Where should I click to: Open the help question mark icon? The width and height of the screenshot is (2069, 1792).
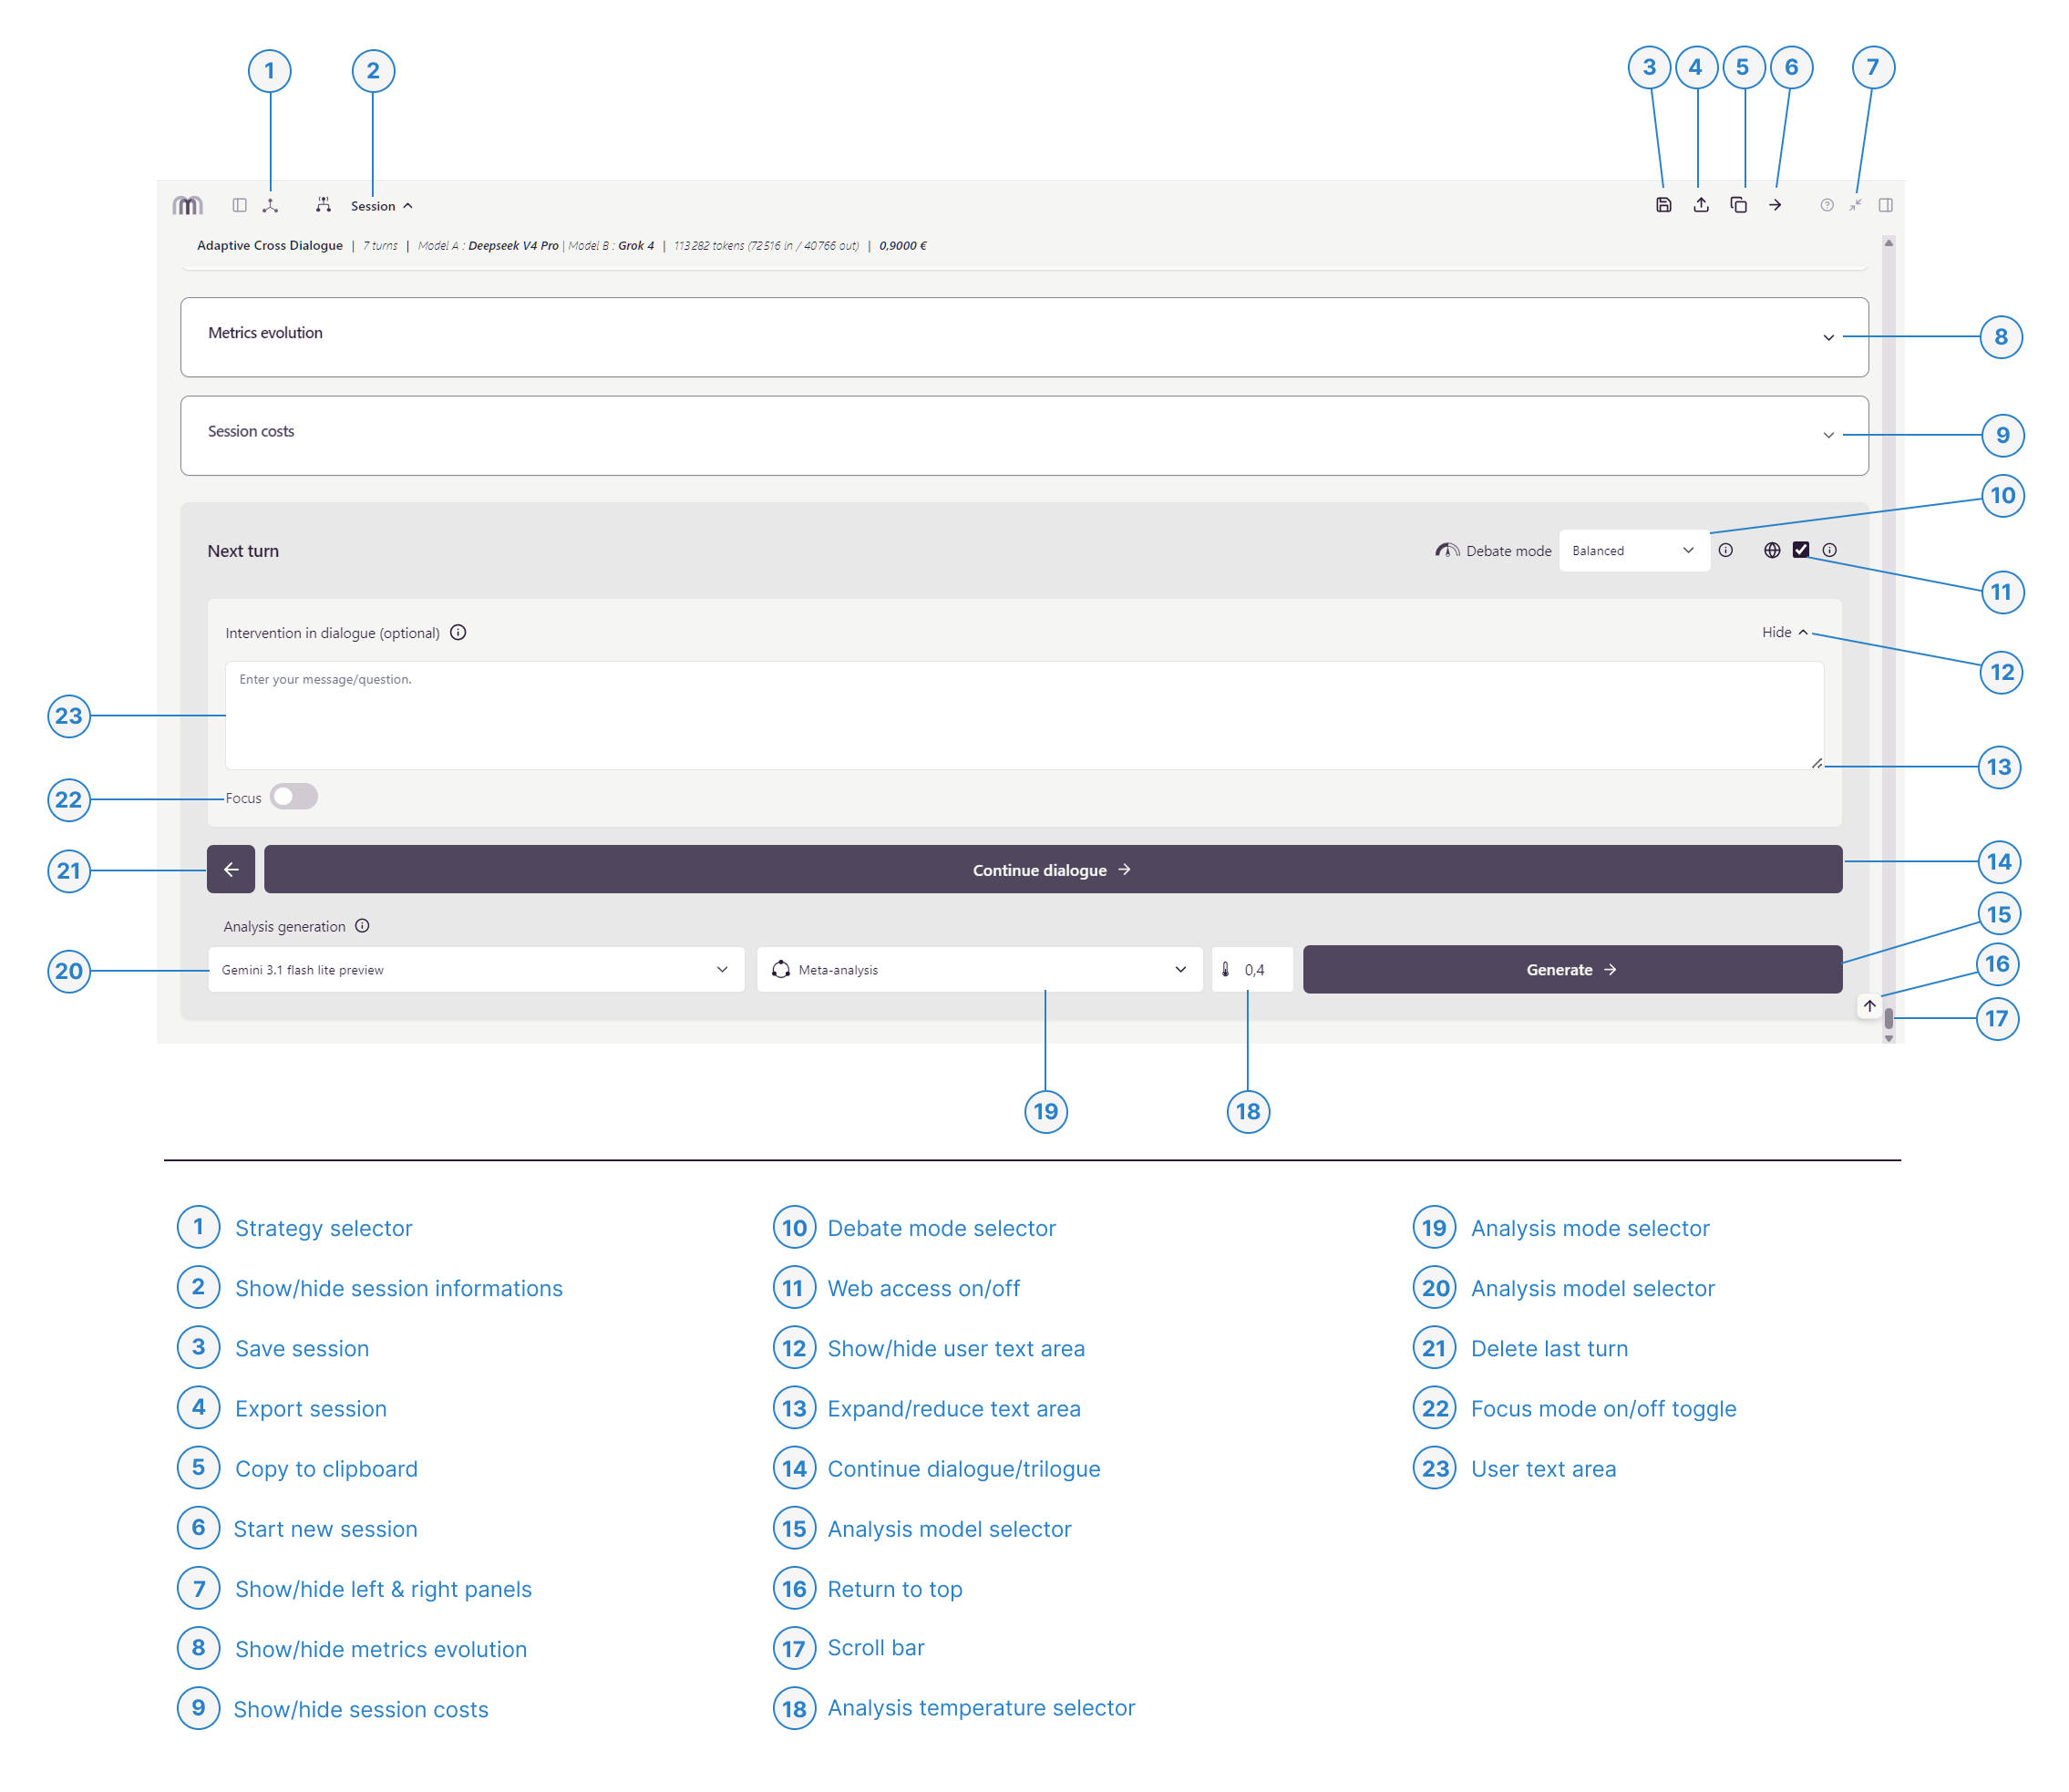pos(1826,205)
